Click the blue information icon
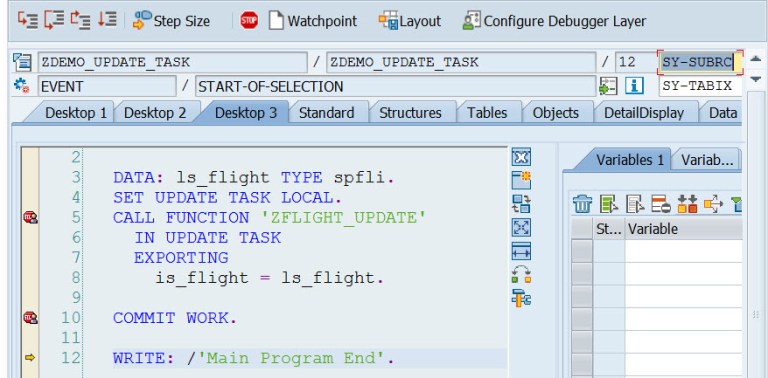This screenshot has height=378, width=768. pos(634,86)
